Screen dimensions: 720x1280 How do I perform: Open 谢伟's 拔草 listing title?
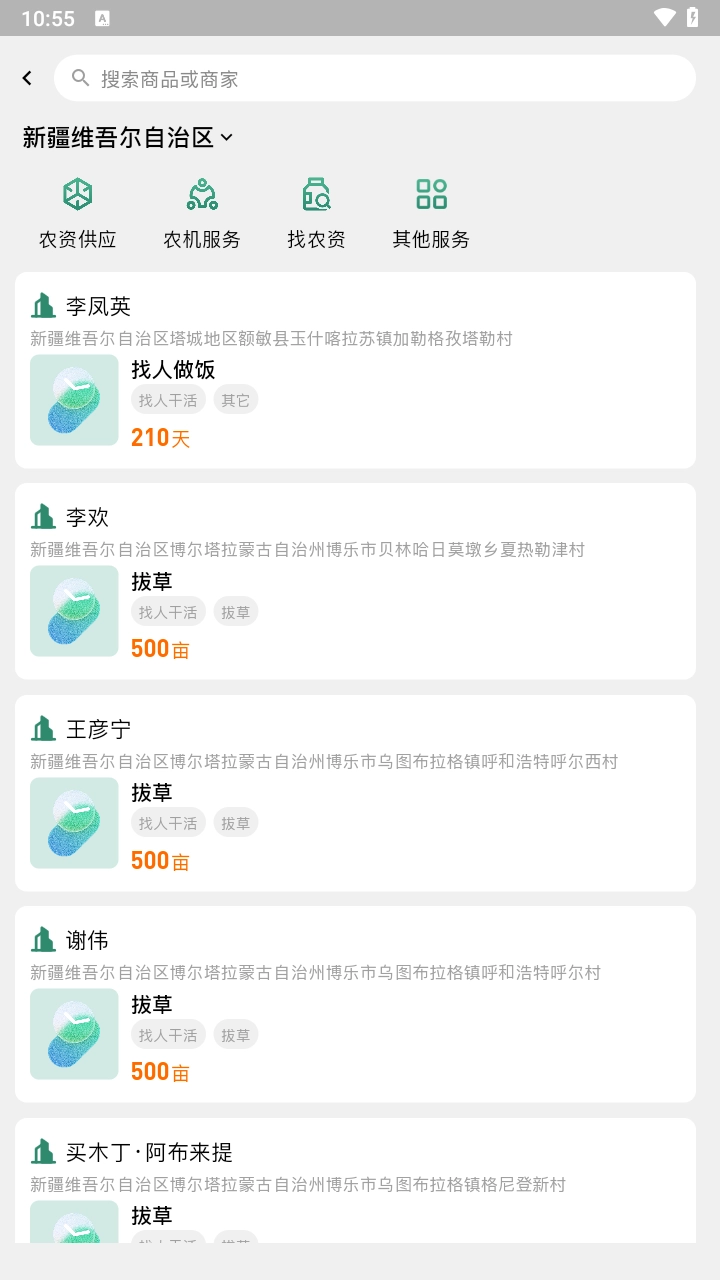(x=152, y=1004)
